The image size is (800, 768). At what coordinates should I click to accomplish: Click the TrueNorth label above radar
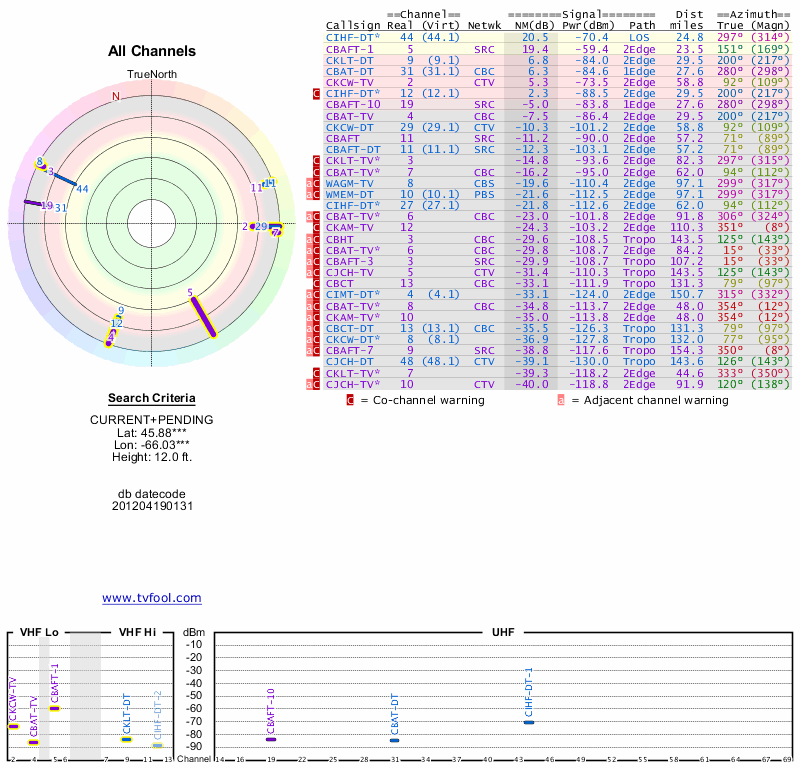151,76
